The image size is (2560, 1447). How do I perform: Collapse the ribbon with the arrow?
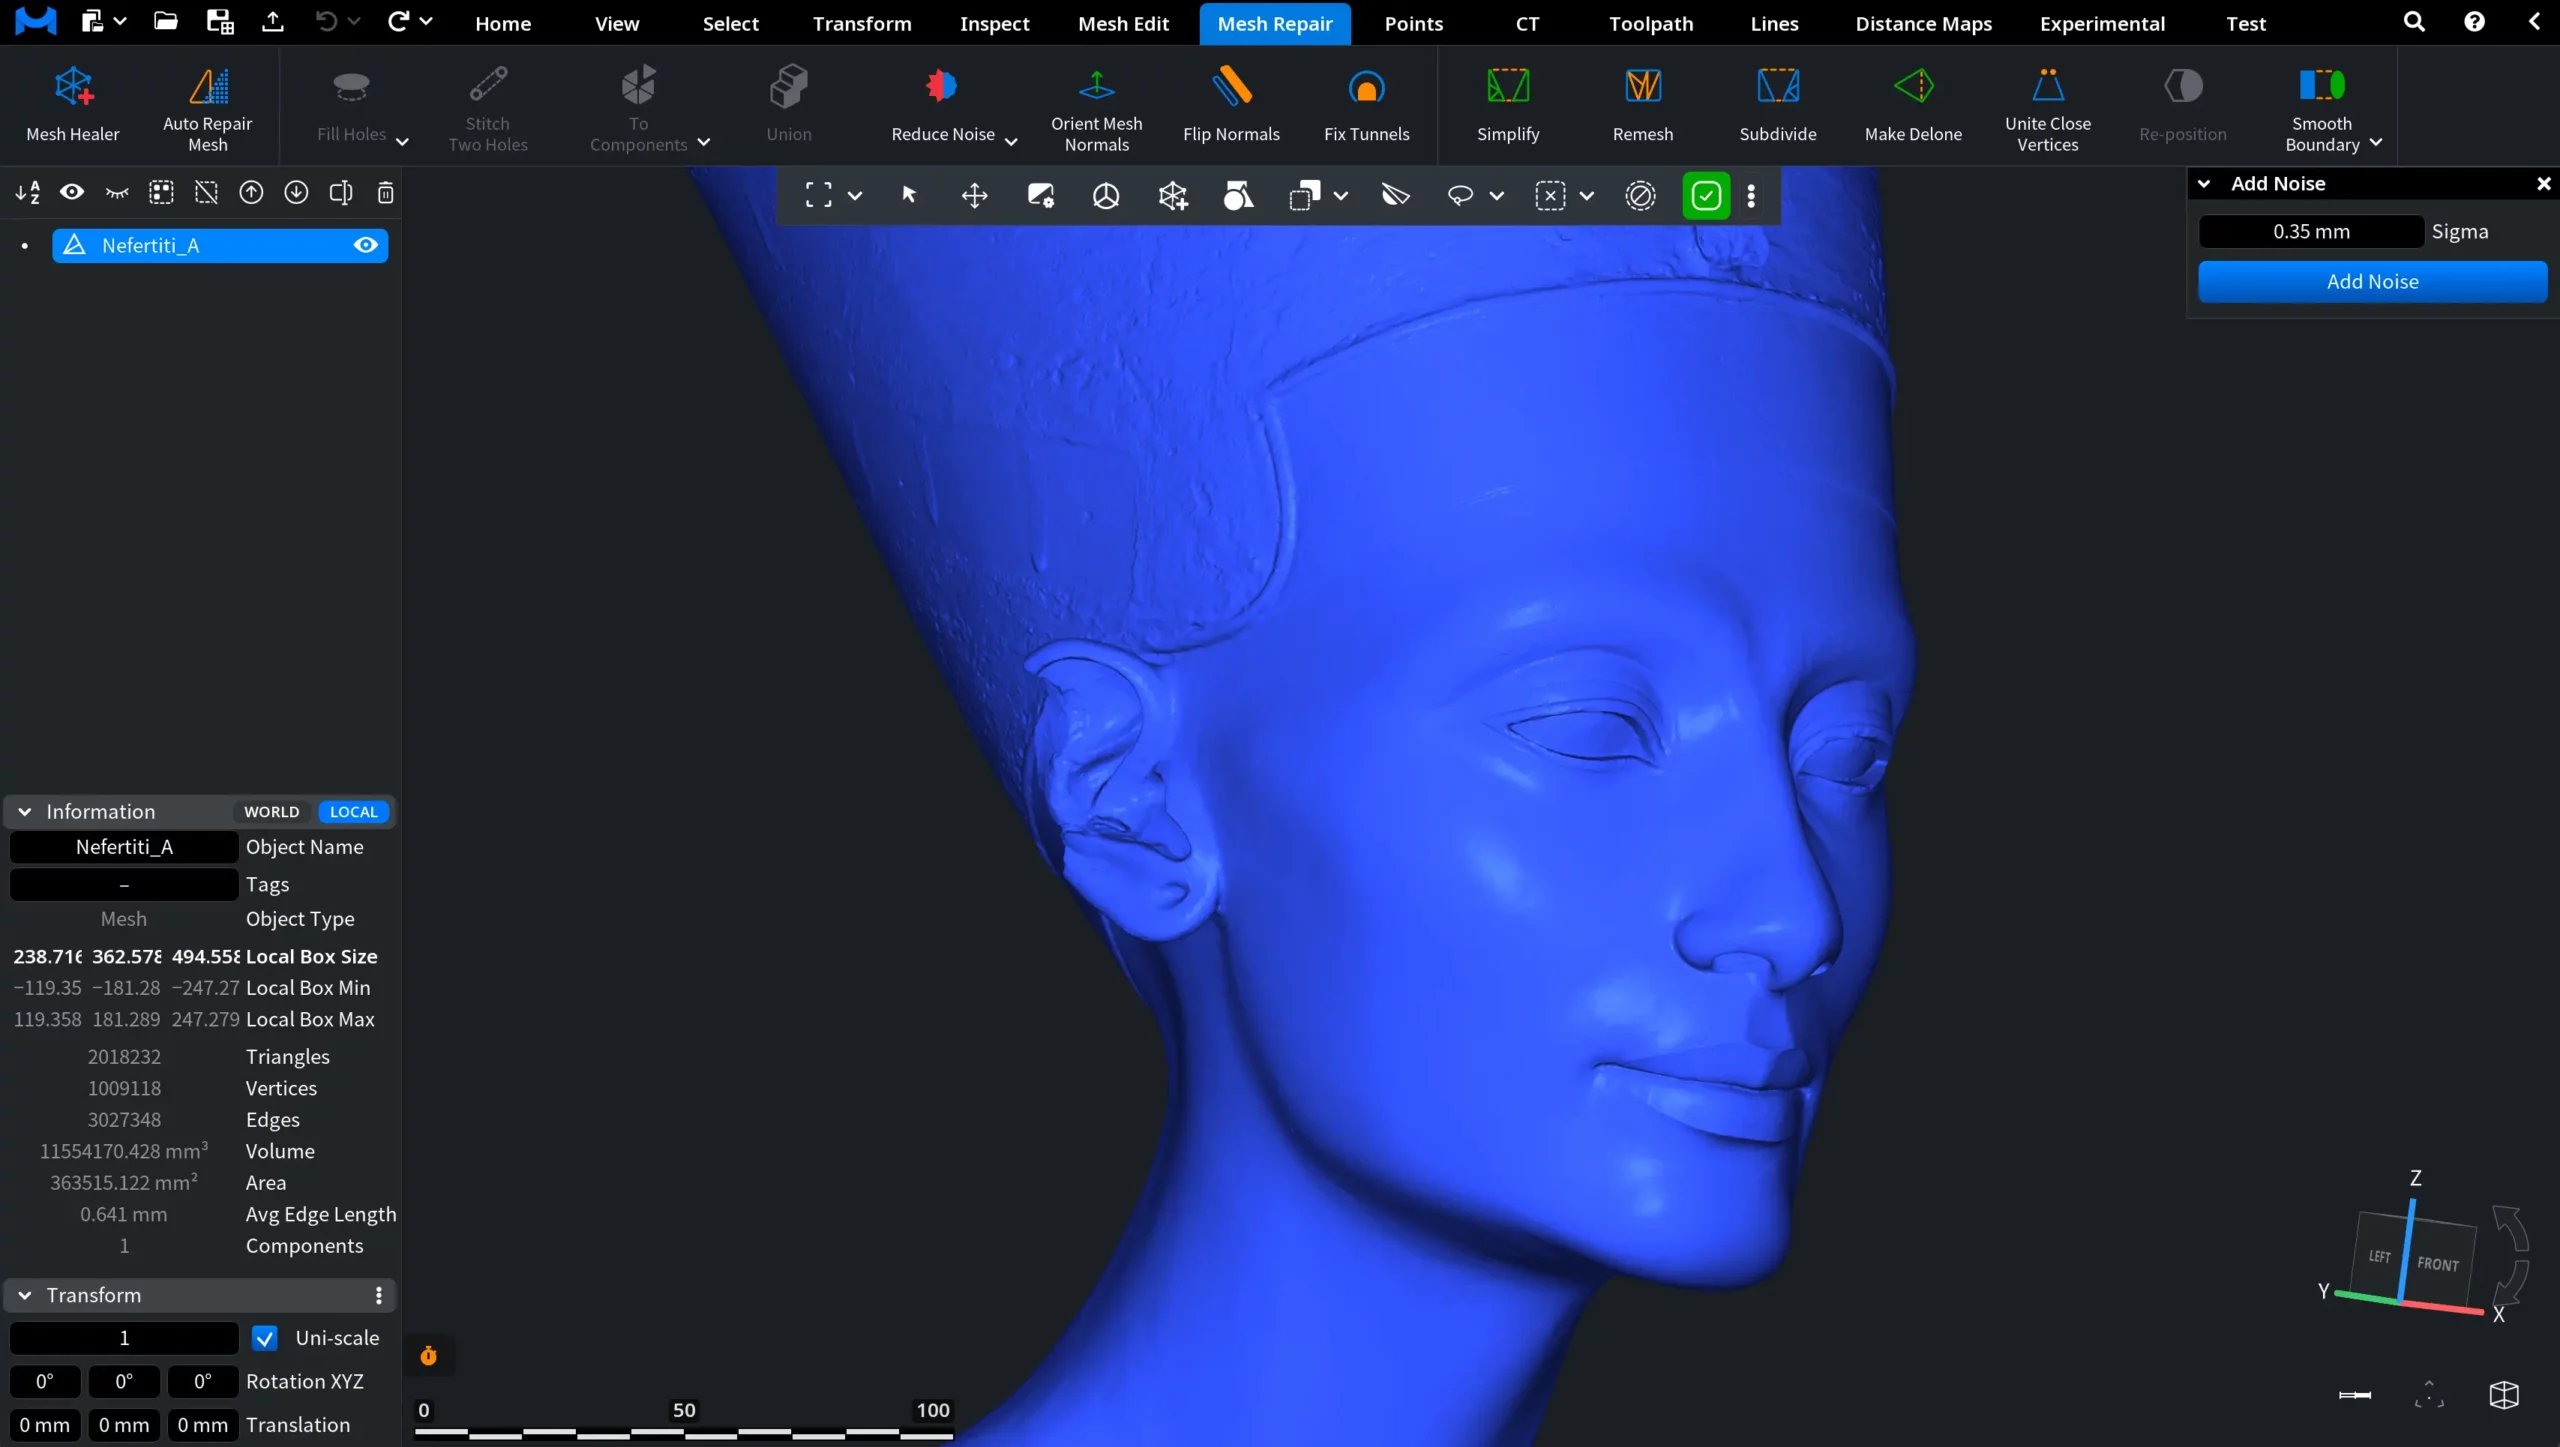pos(2534,21)
